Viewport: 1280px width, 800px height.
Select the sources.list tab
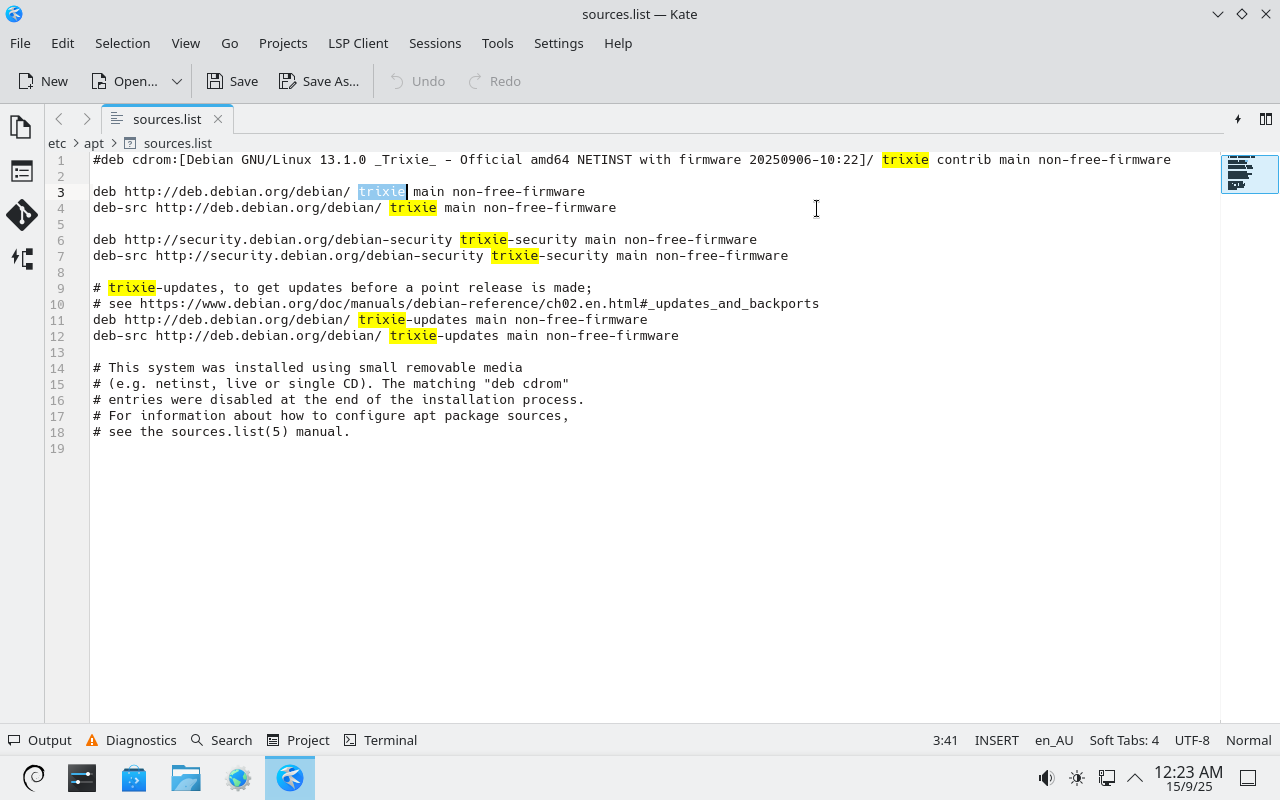coord(166,119)
